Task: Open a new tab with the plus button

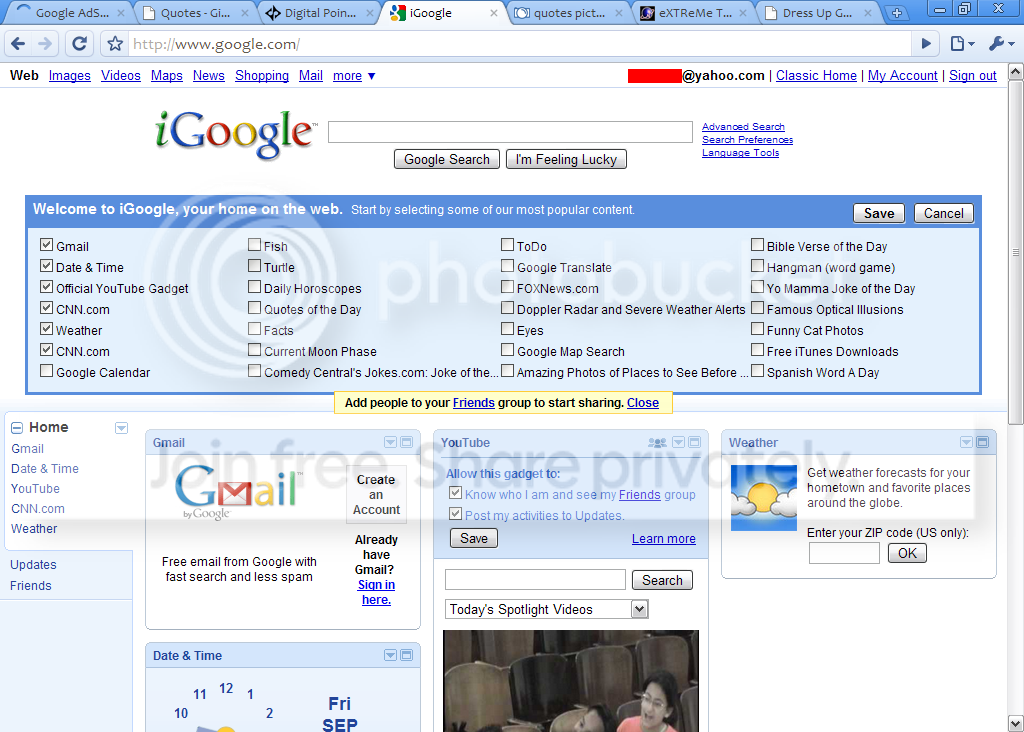Action: click(897, 13)
